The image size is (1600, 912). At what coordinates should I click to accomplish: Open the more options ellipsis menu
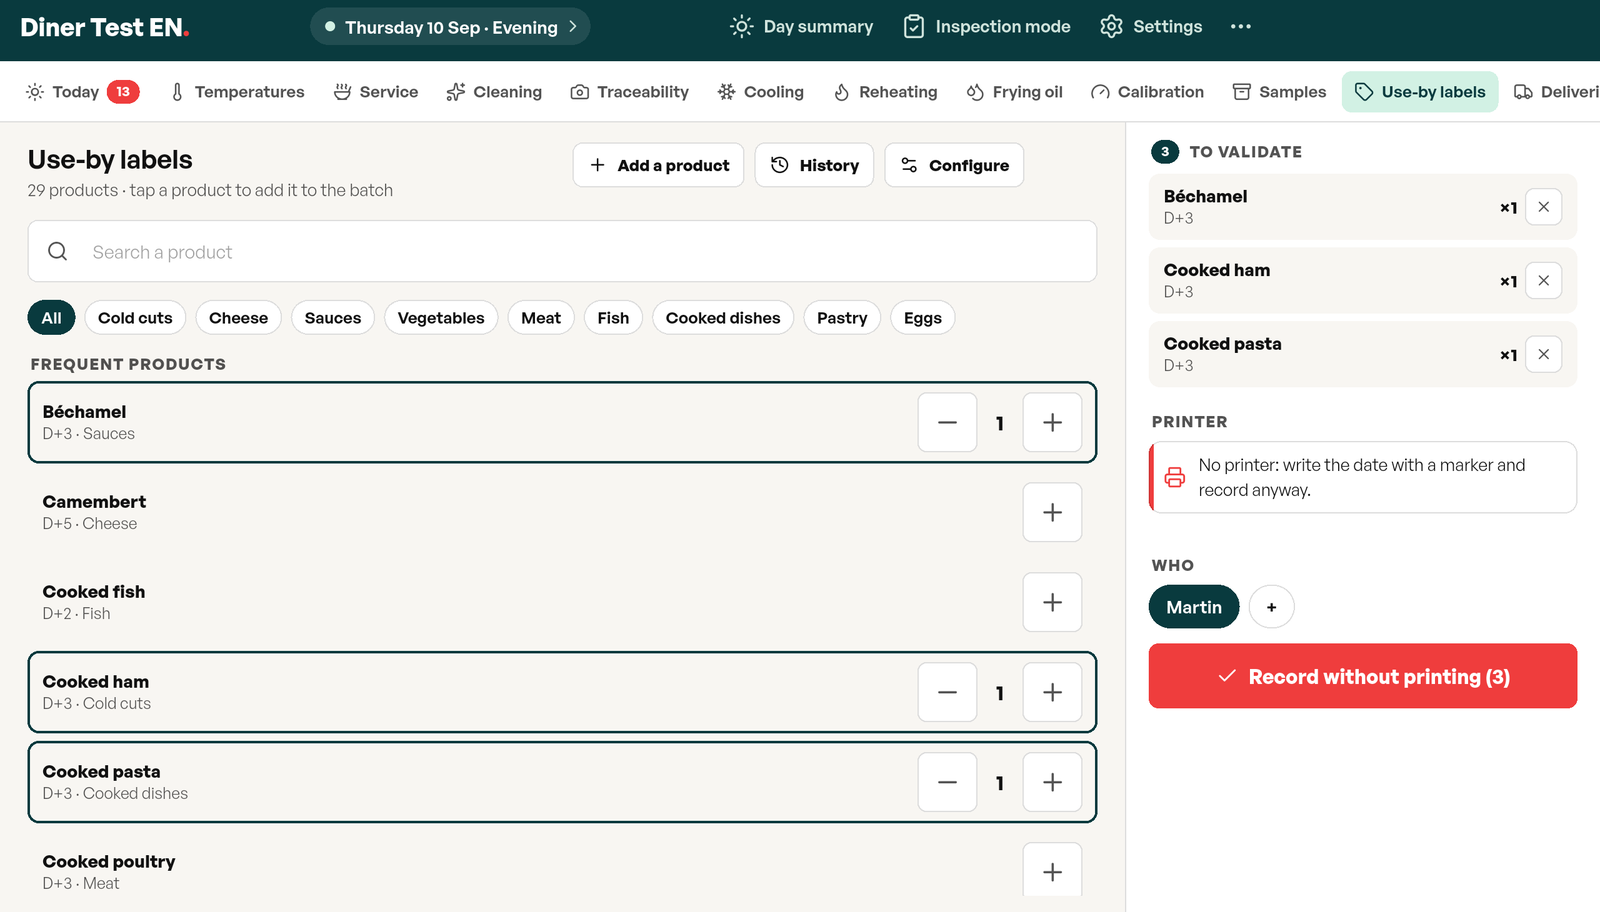coord(1241,27)
